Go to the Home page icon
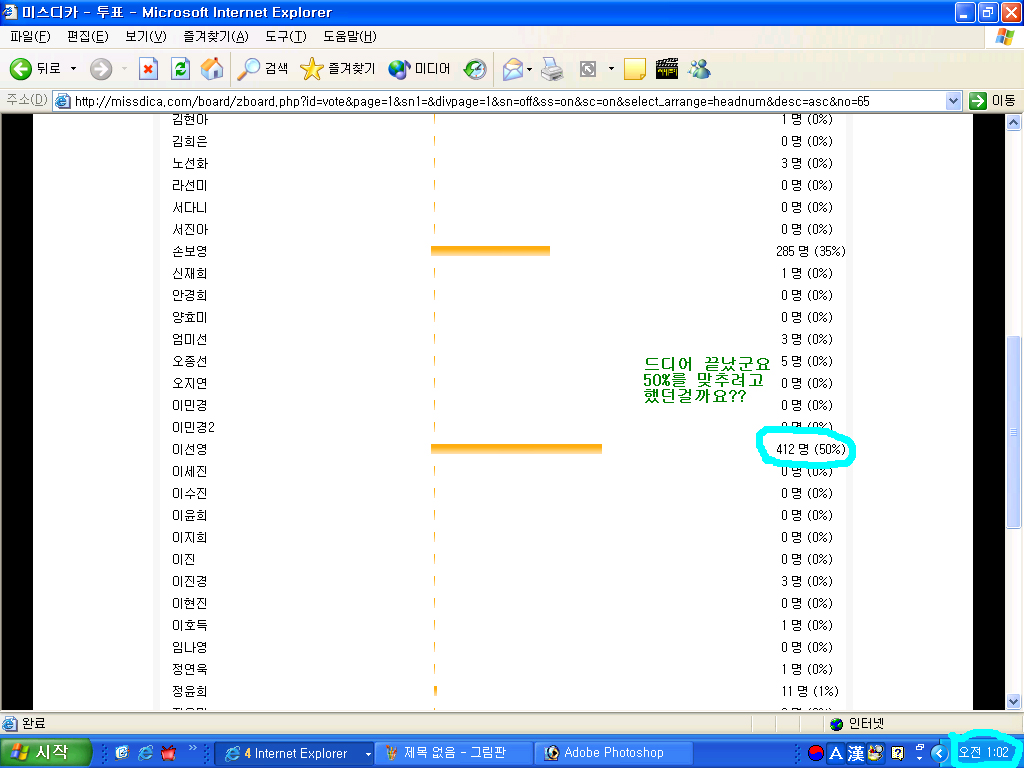Screen dimensions: 1024x768 [211, 69]
